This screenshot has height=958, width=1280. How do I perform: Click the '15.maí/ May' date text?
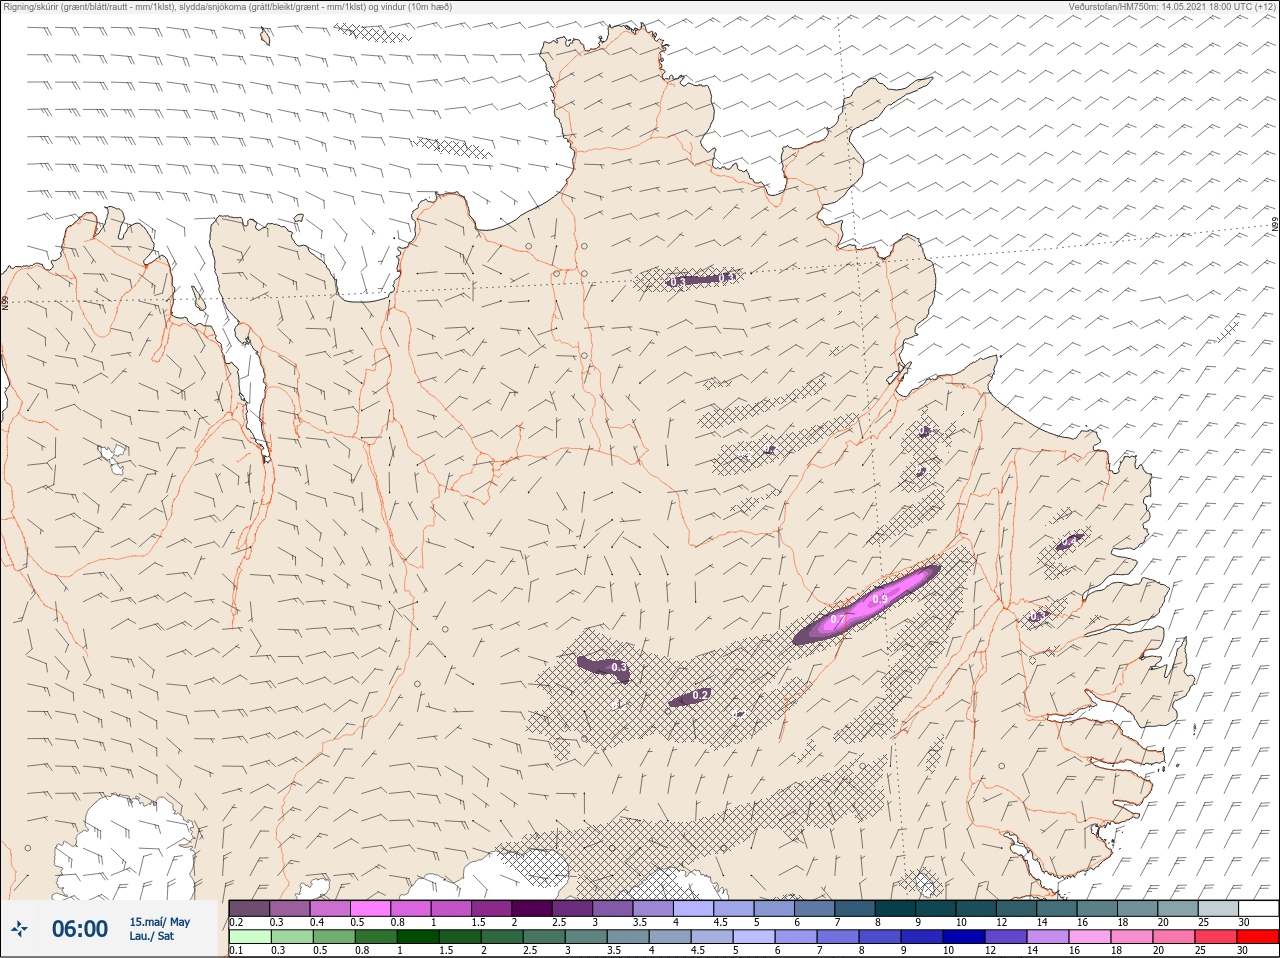pos(159,922)
